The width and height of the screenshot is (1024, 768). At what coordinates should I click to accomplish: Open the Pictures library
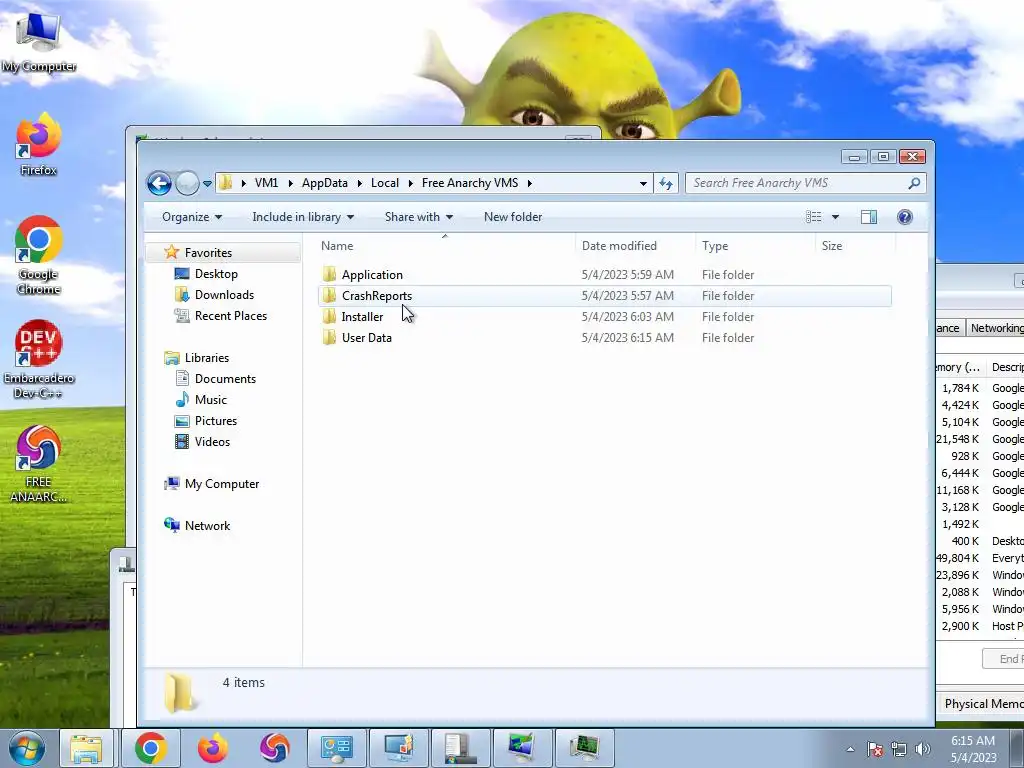216,421
